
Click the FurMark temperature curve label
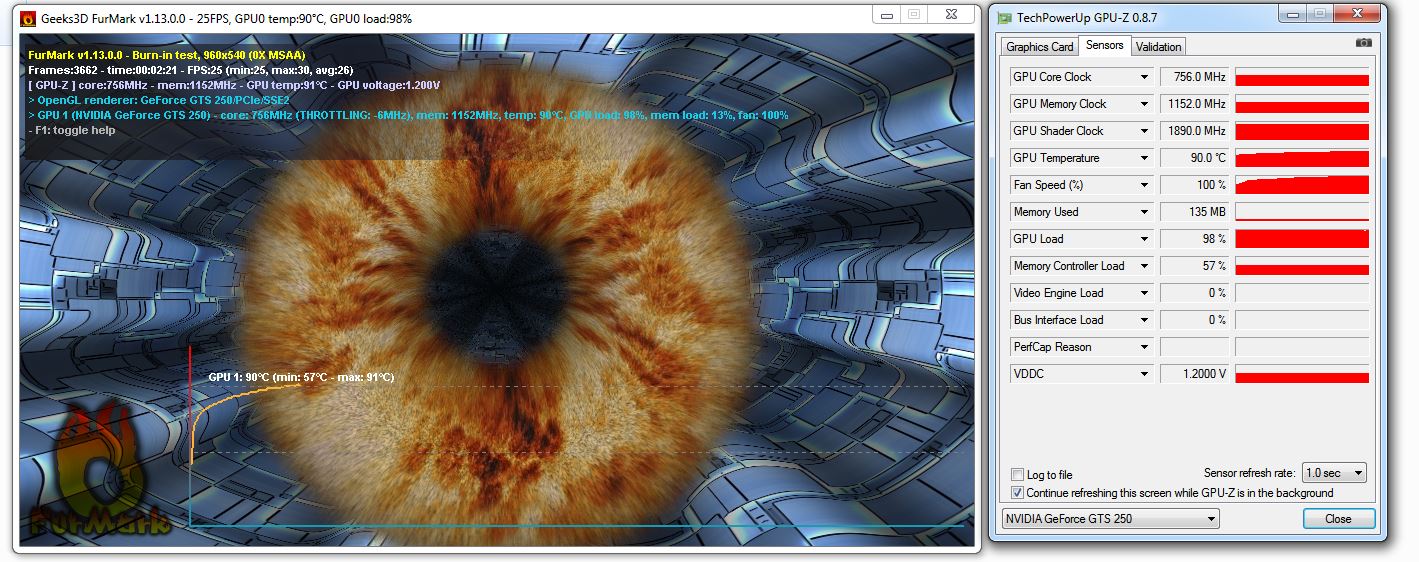click(x=301, y=377)
